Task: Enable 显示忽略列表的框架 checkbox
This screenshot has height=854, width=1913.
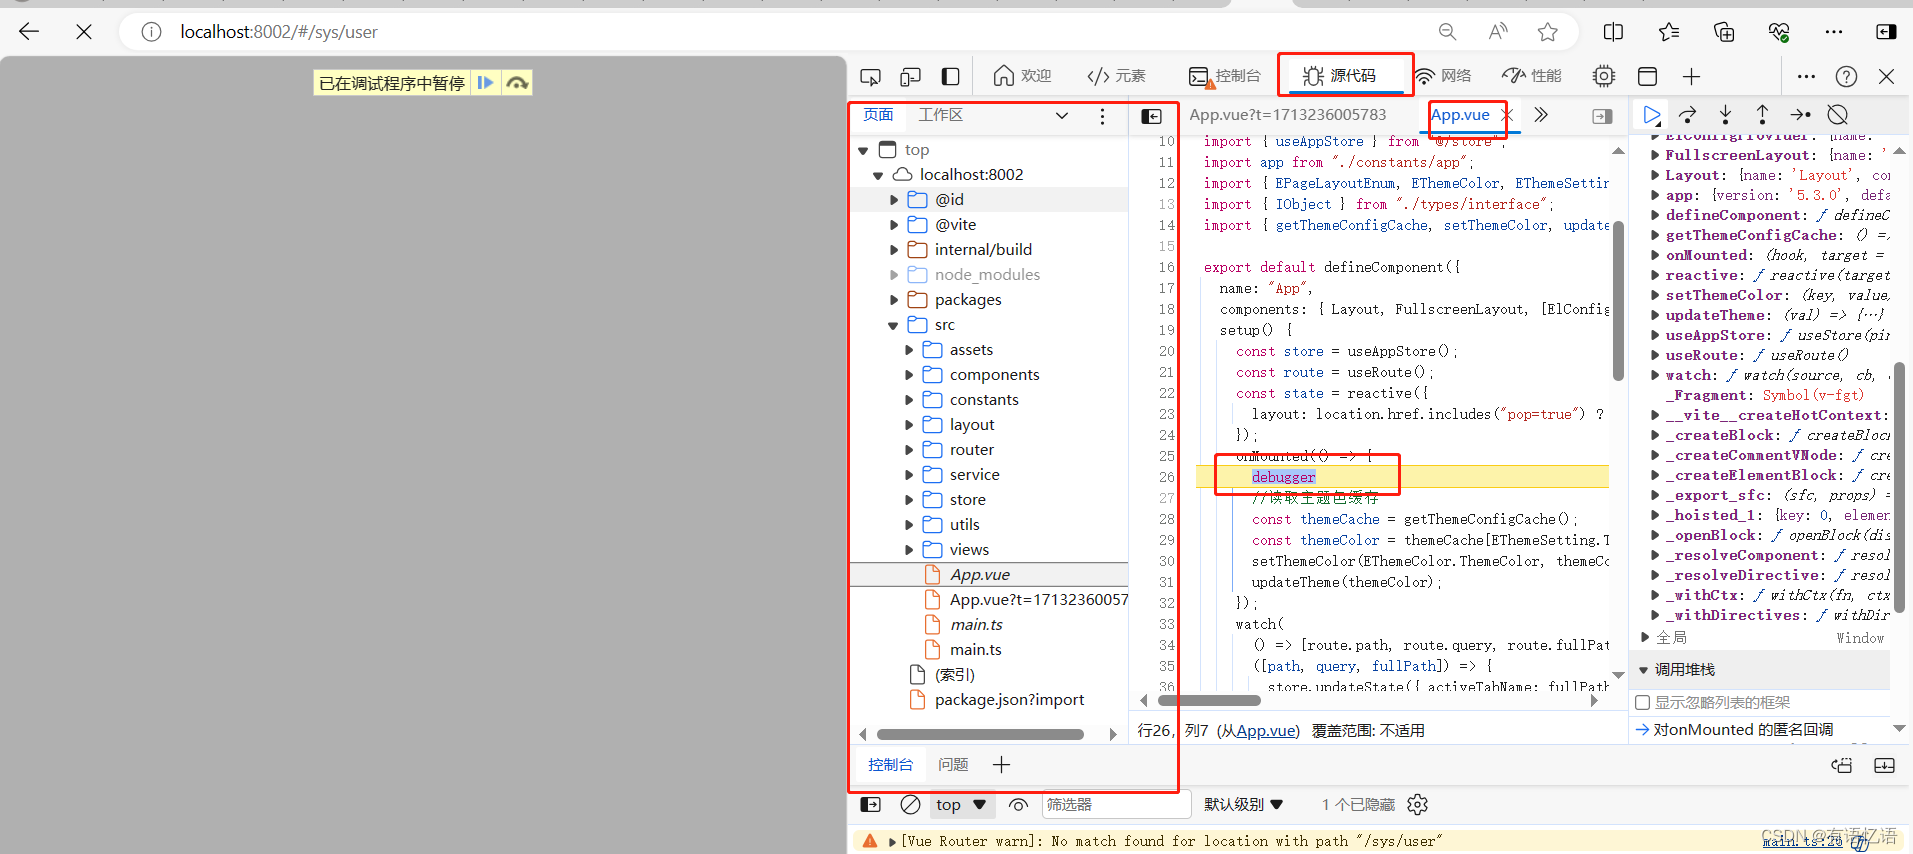Action: [x=1642, y=703]
